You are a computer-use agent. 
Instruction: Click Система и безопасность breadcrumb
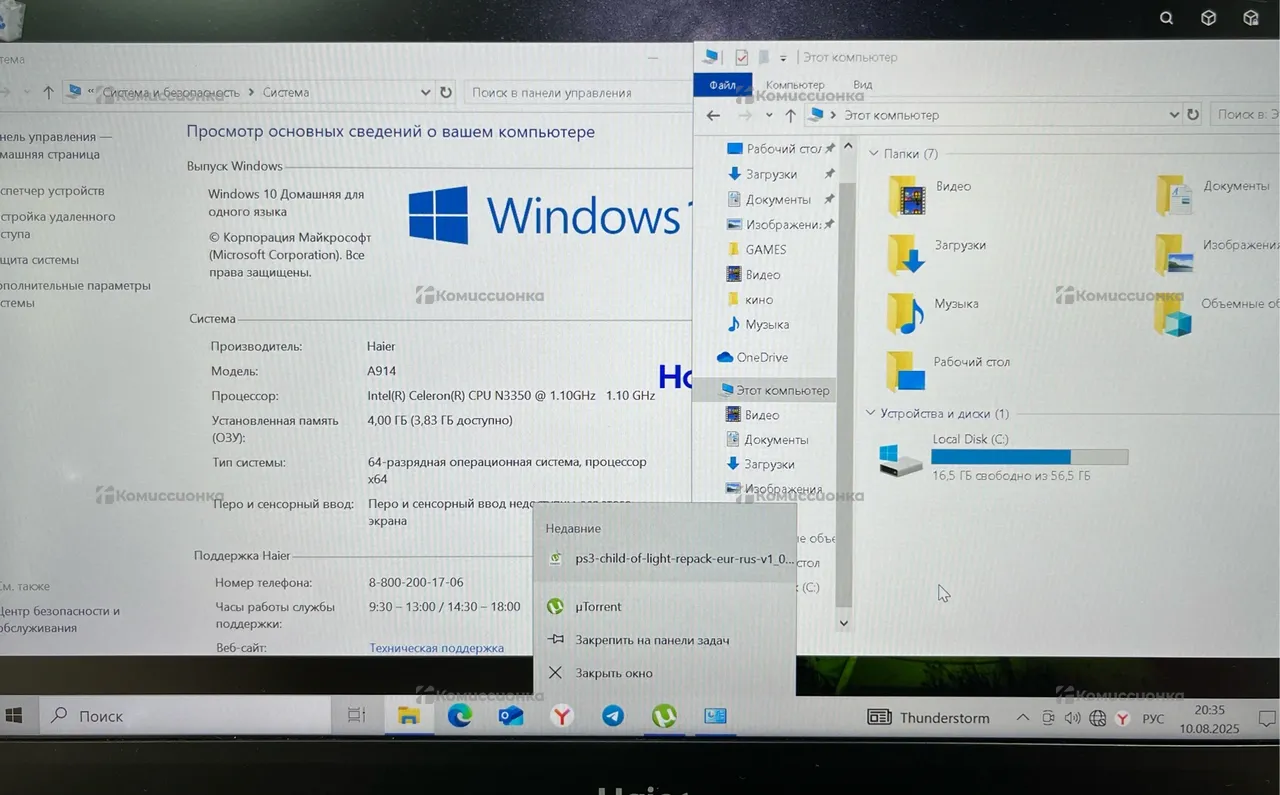[170, 92]
